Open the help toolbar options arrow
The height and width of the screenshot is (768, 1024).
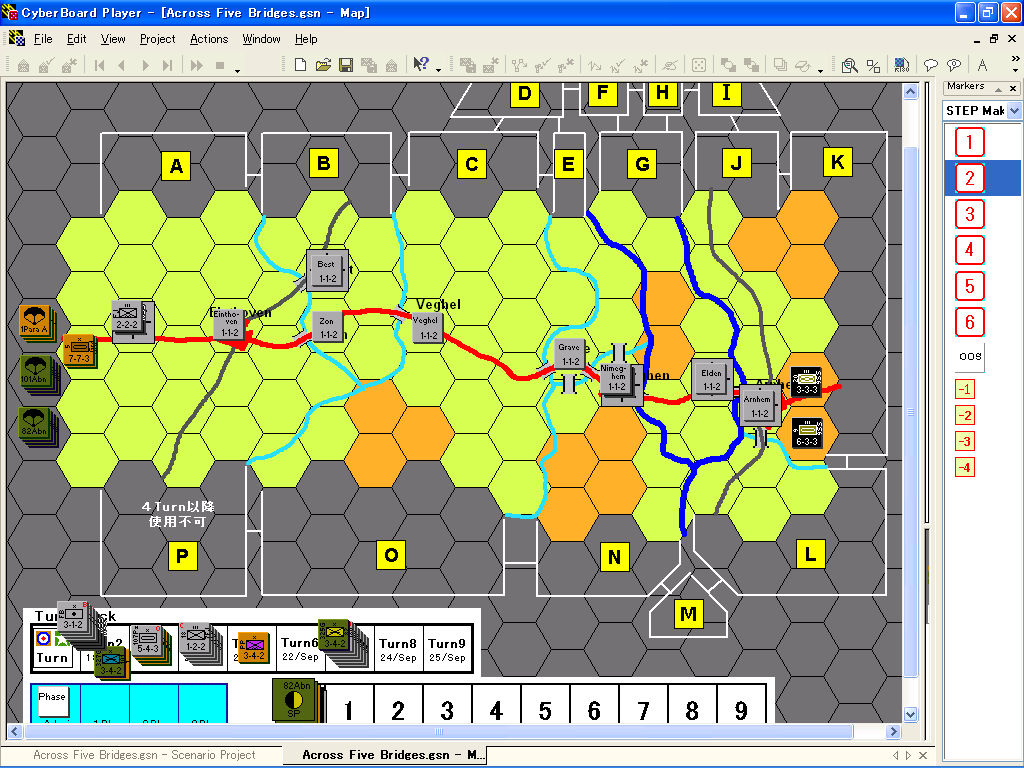(x=438, y=70)
